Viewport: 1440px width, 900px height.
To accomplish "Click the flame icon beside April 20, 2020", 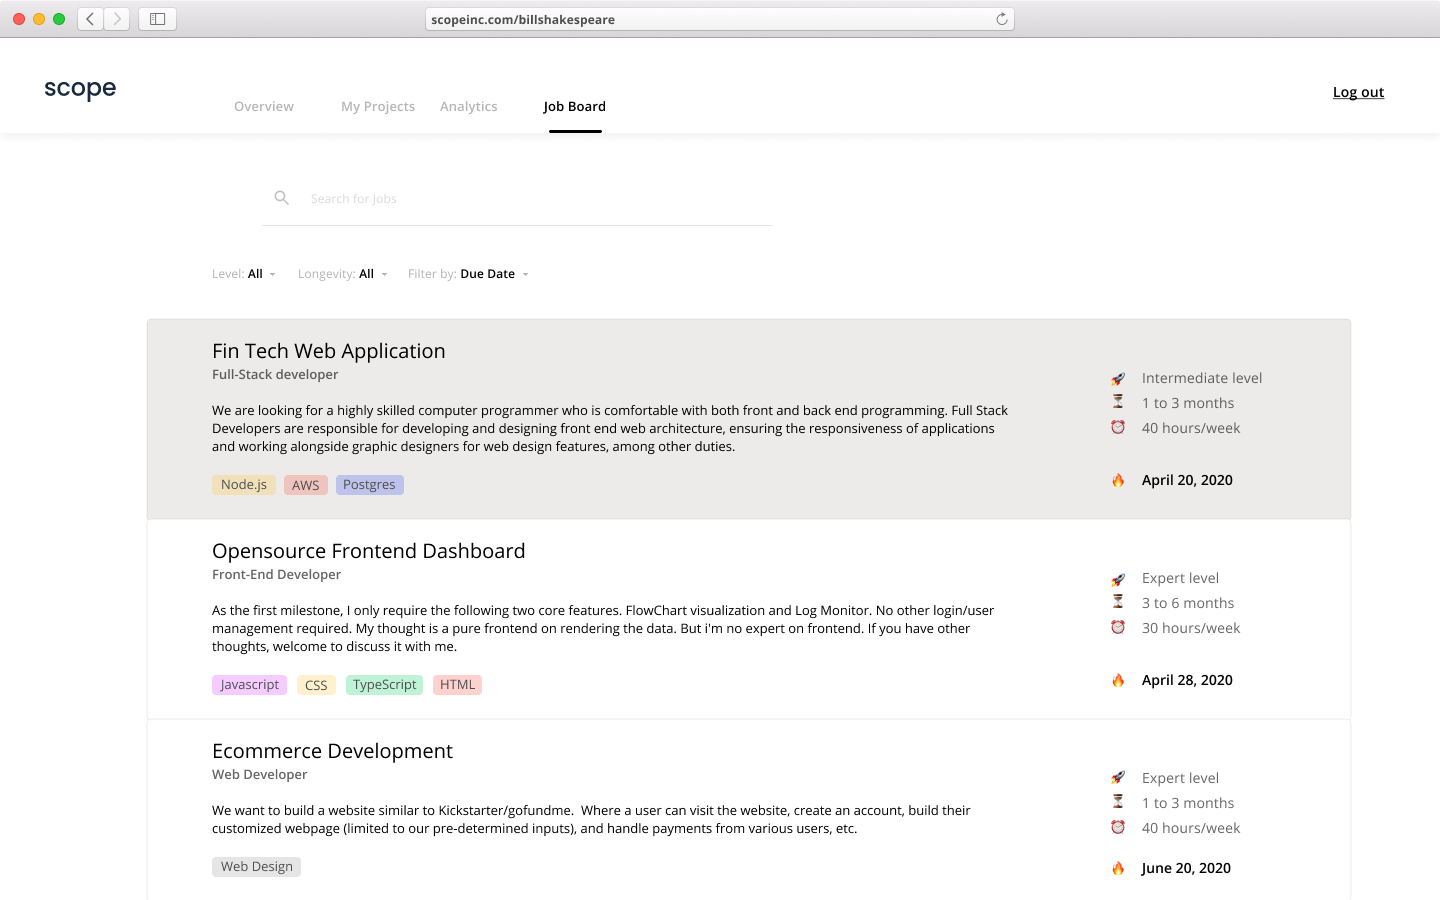I will [x=1118, y=480].
